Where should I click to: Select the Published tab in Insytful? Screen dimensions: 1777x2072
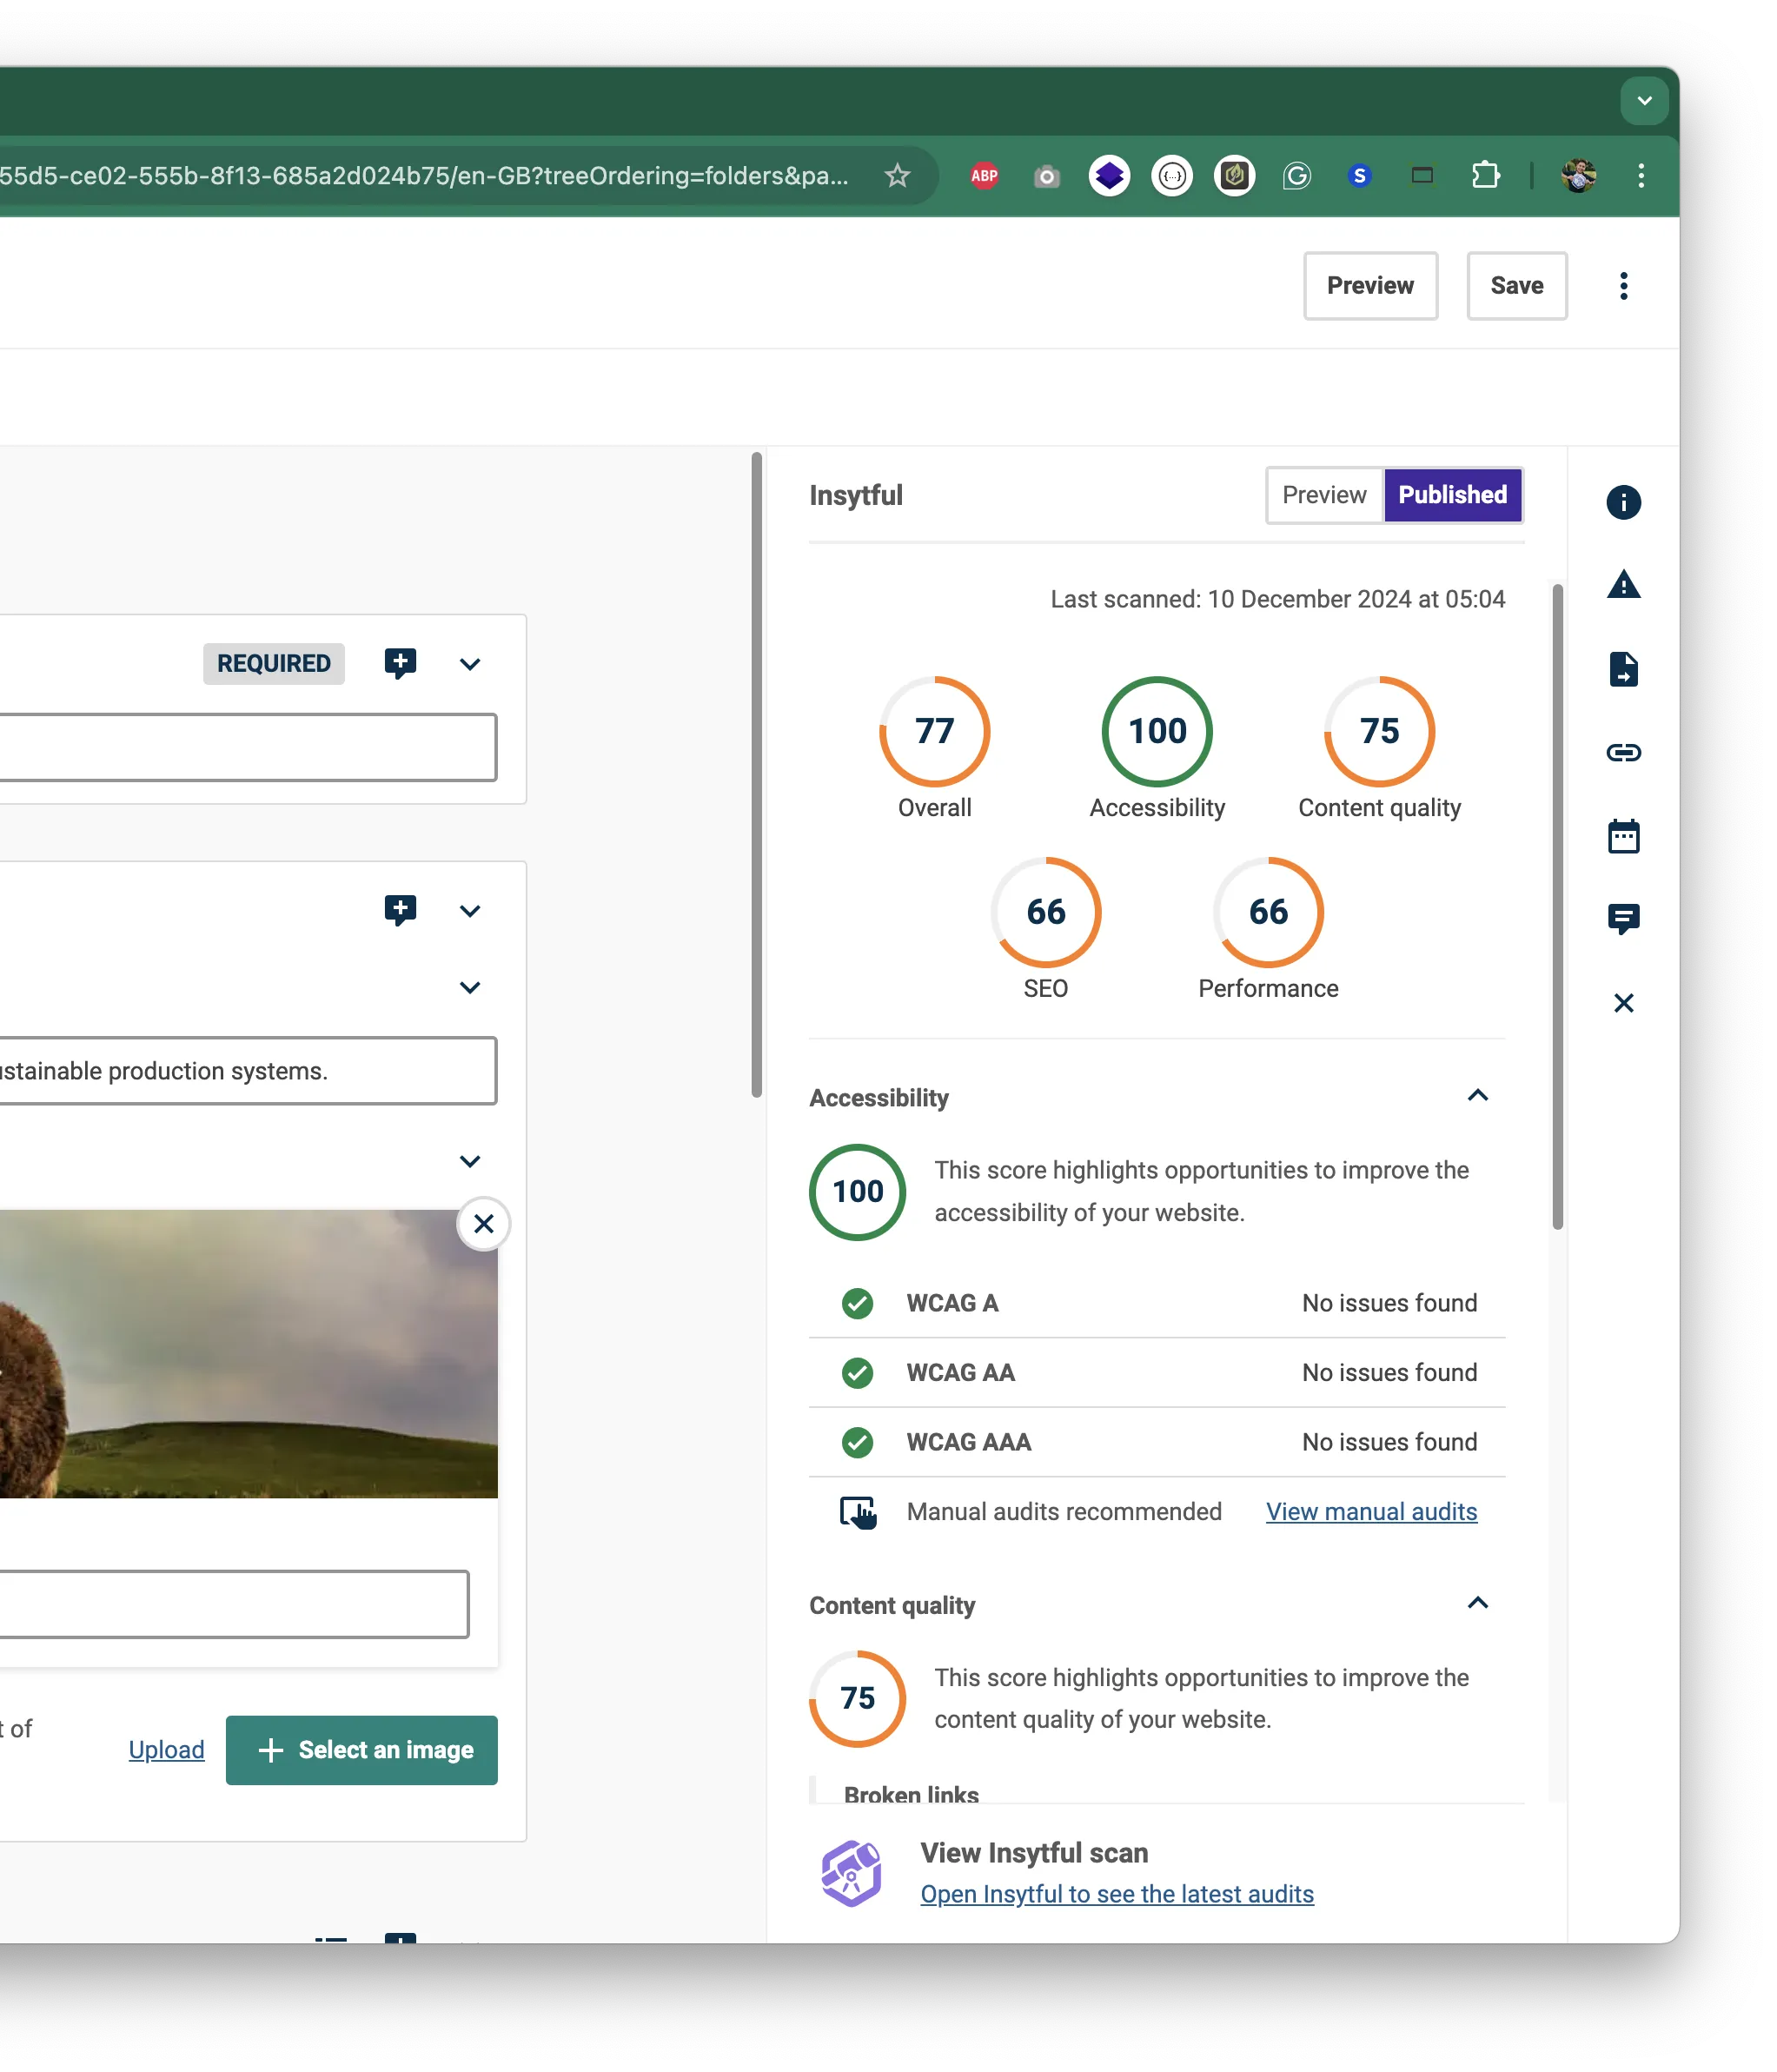click(x=1453, y=495)
